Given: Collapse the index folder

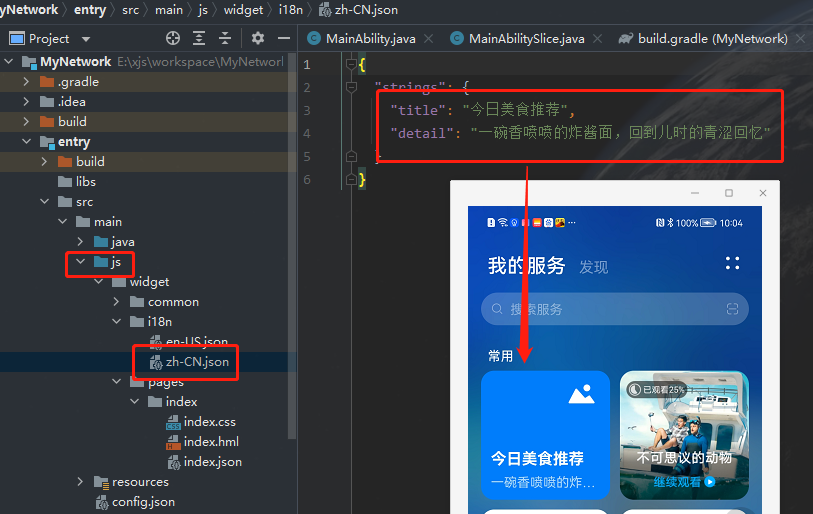Looking at the screenshot, I should point(135,401).
